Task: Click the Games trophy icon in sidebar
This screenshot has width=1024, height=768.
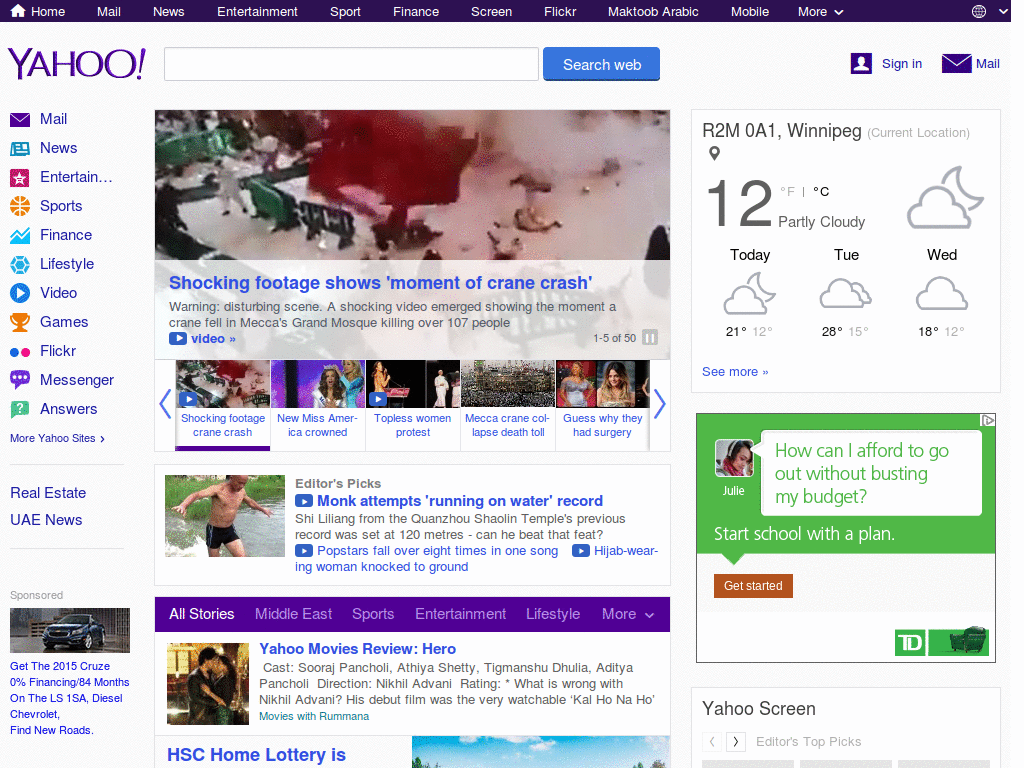Action: 20,322
